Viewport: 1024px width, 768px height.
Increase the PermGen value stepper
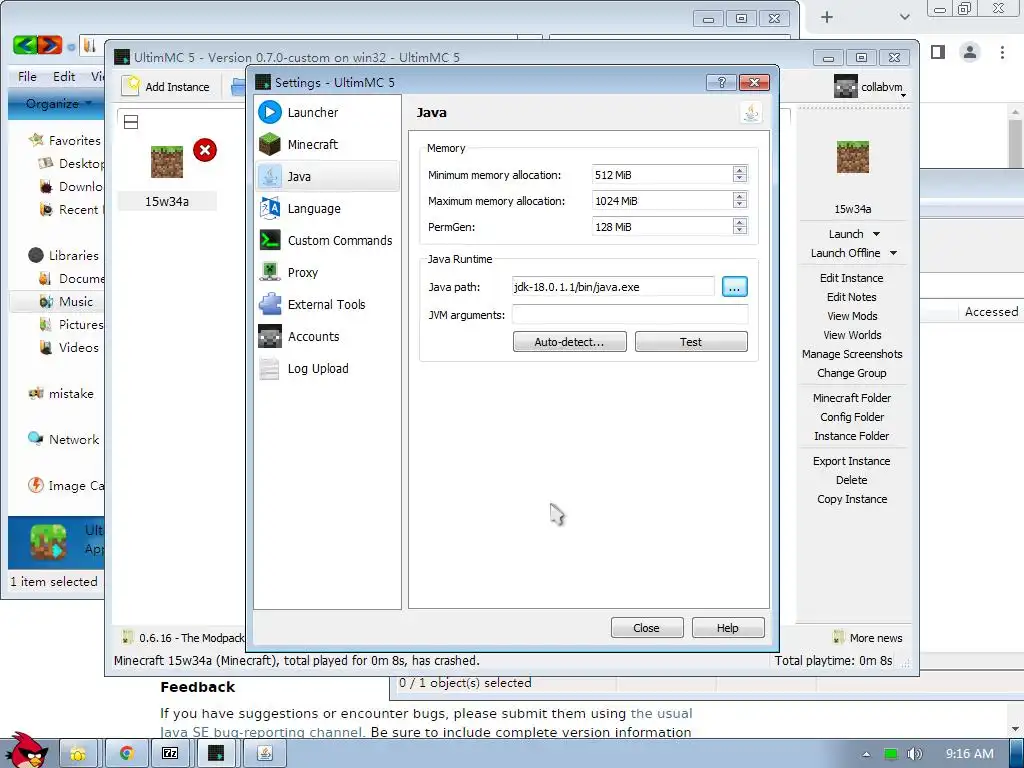coord(739,223)
